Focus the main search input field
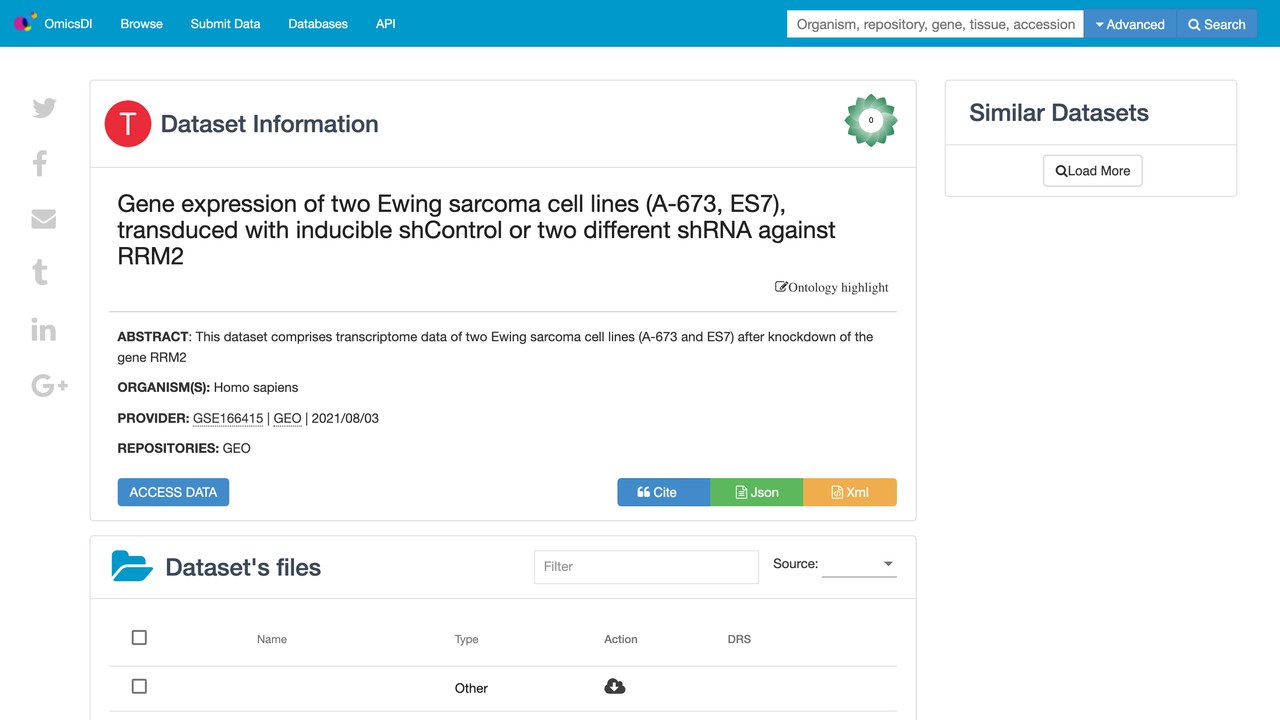1280x720 pixels. [x=936, y=24]
